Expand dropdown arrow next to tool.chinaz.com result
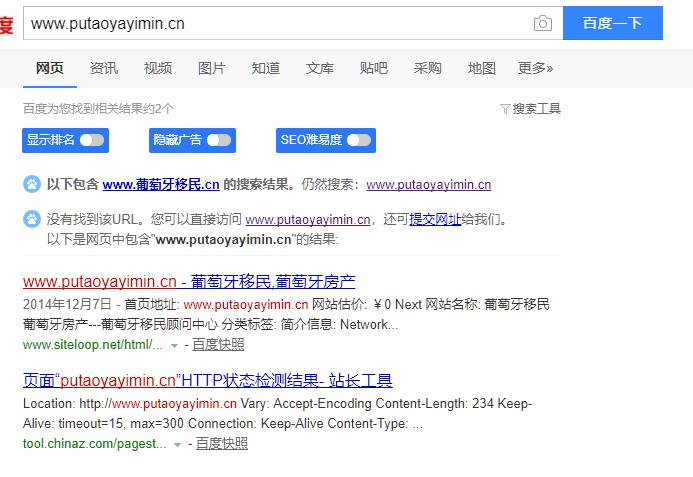693x477 pixels. tap(177, 444)
